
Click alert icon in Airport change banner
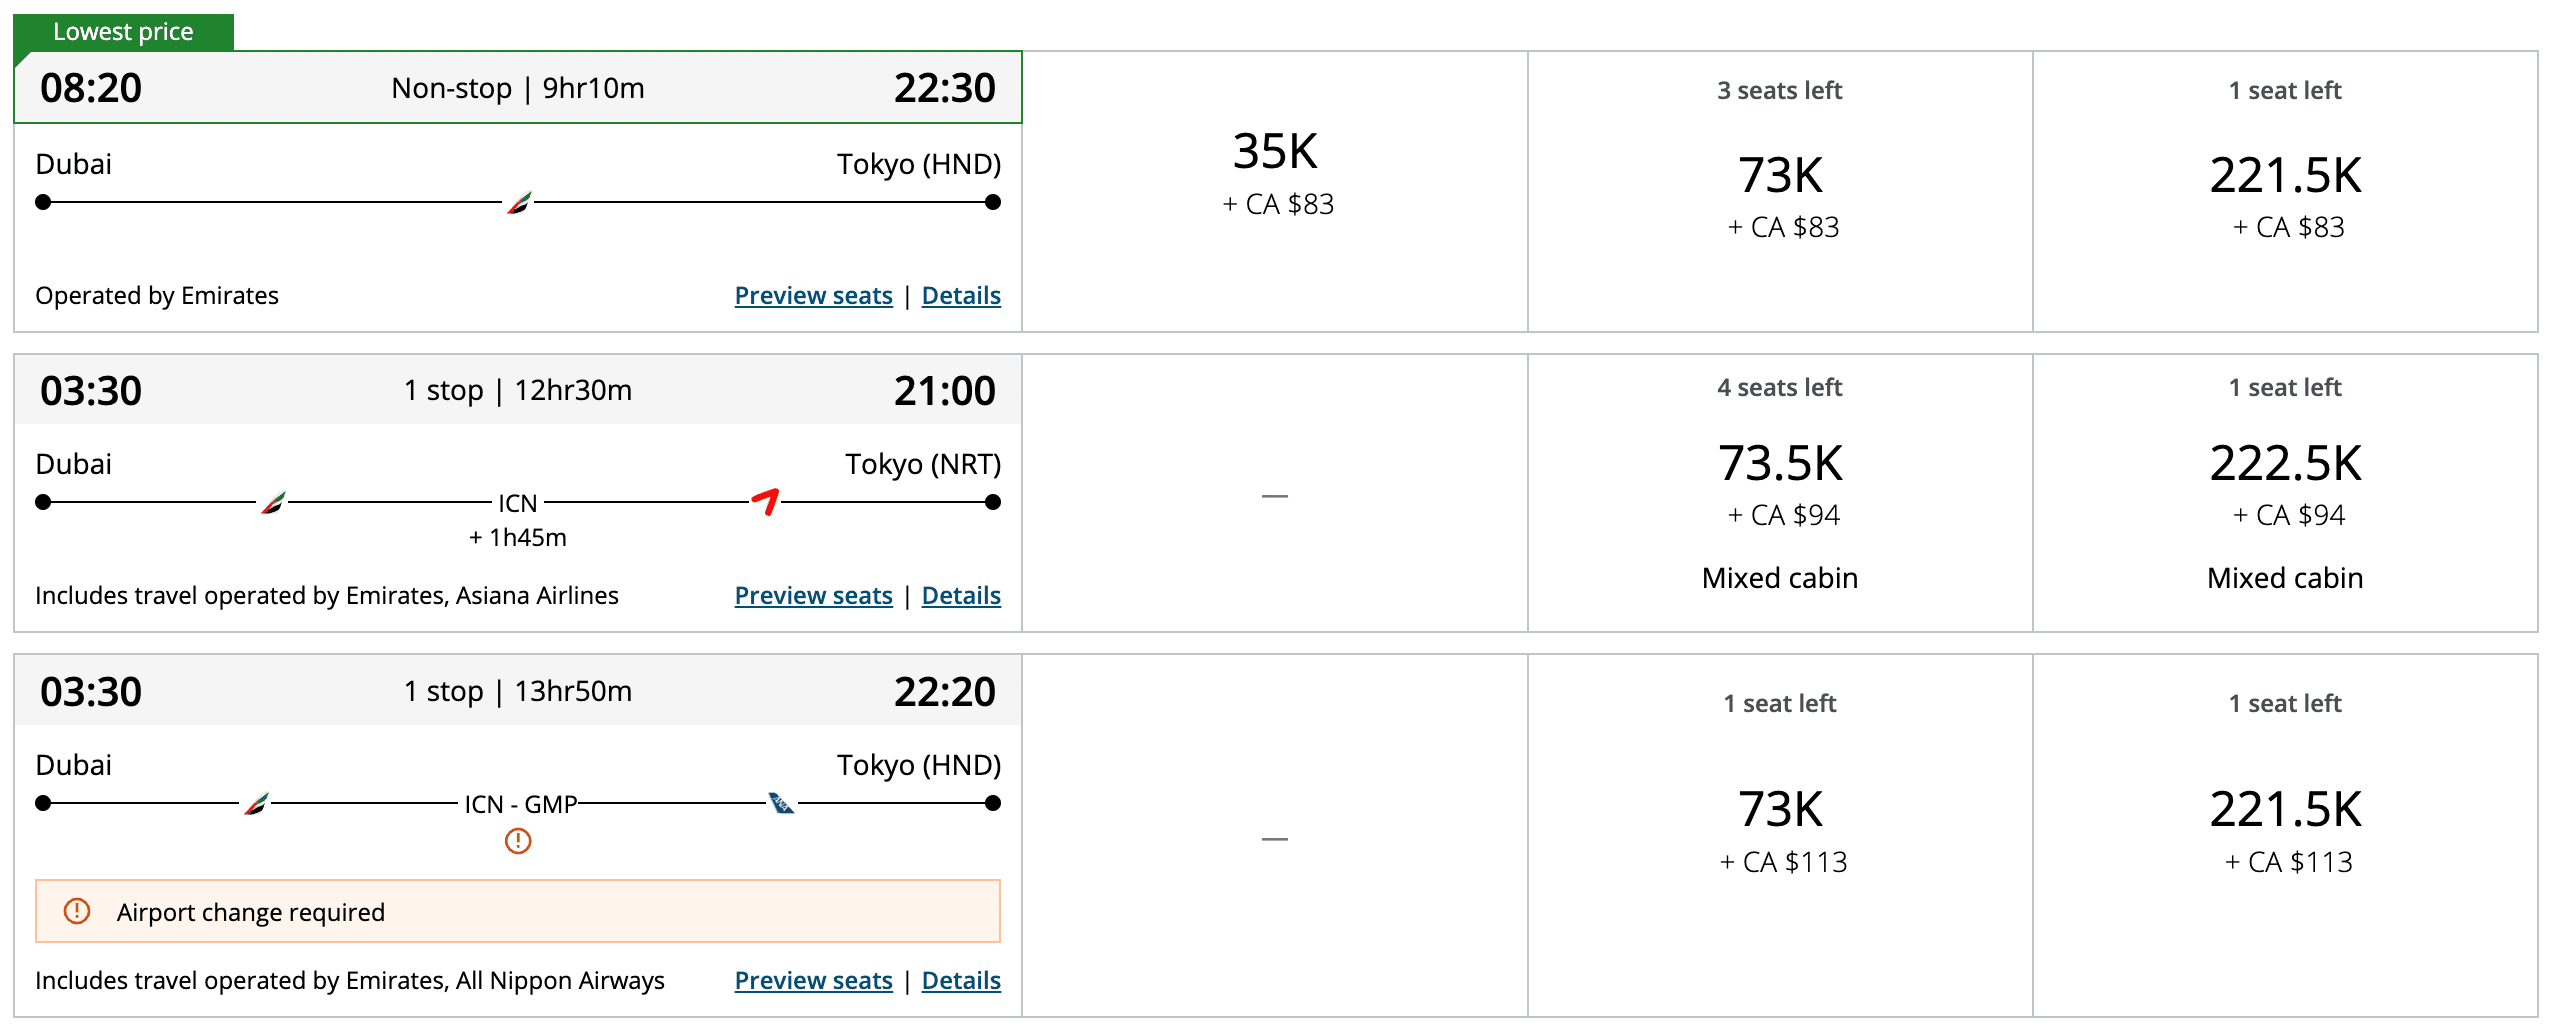[x=77, y=911]
